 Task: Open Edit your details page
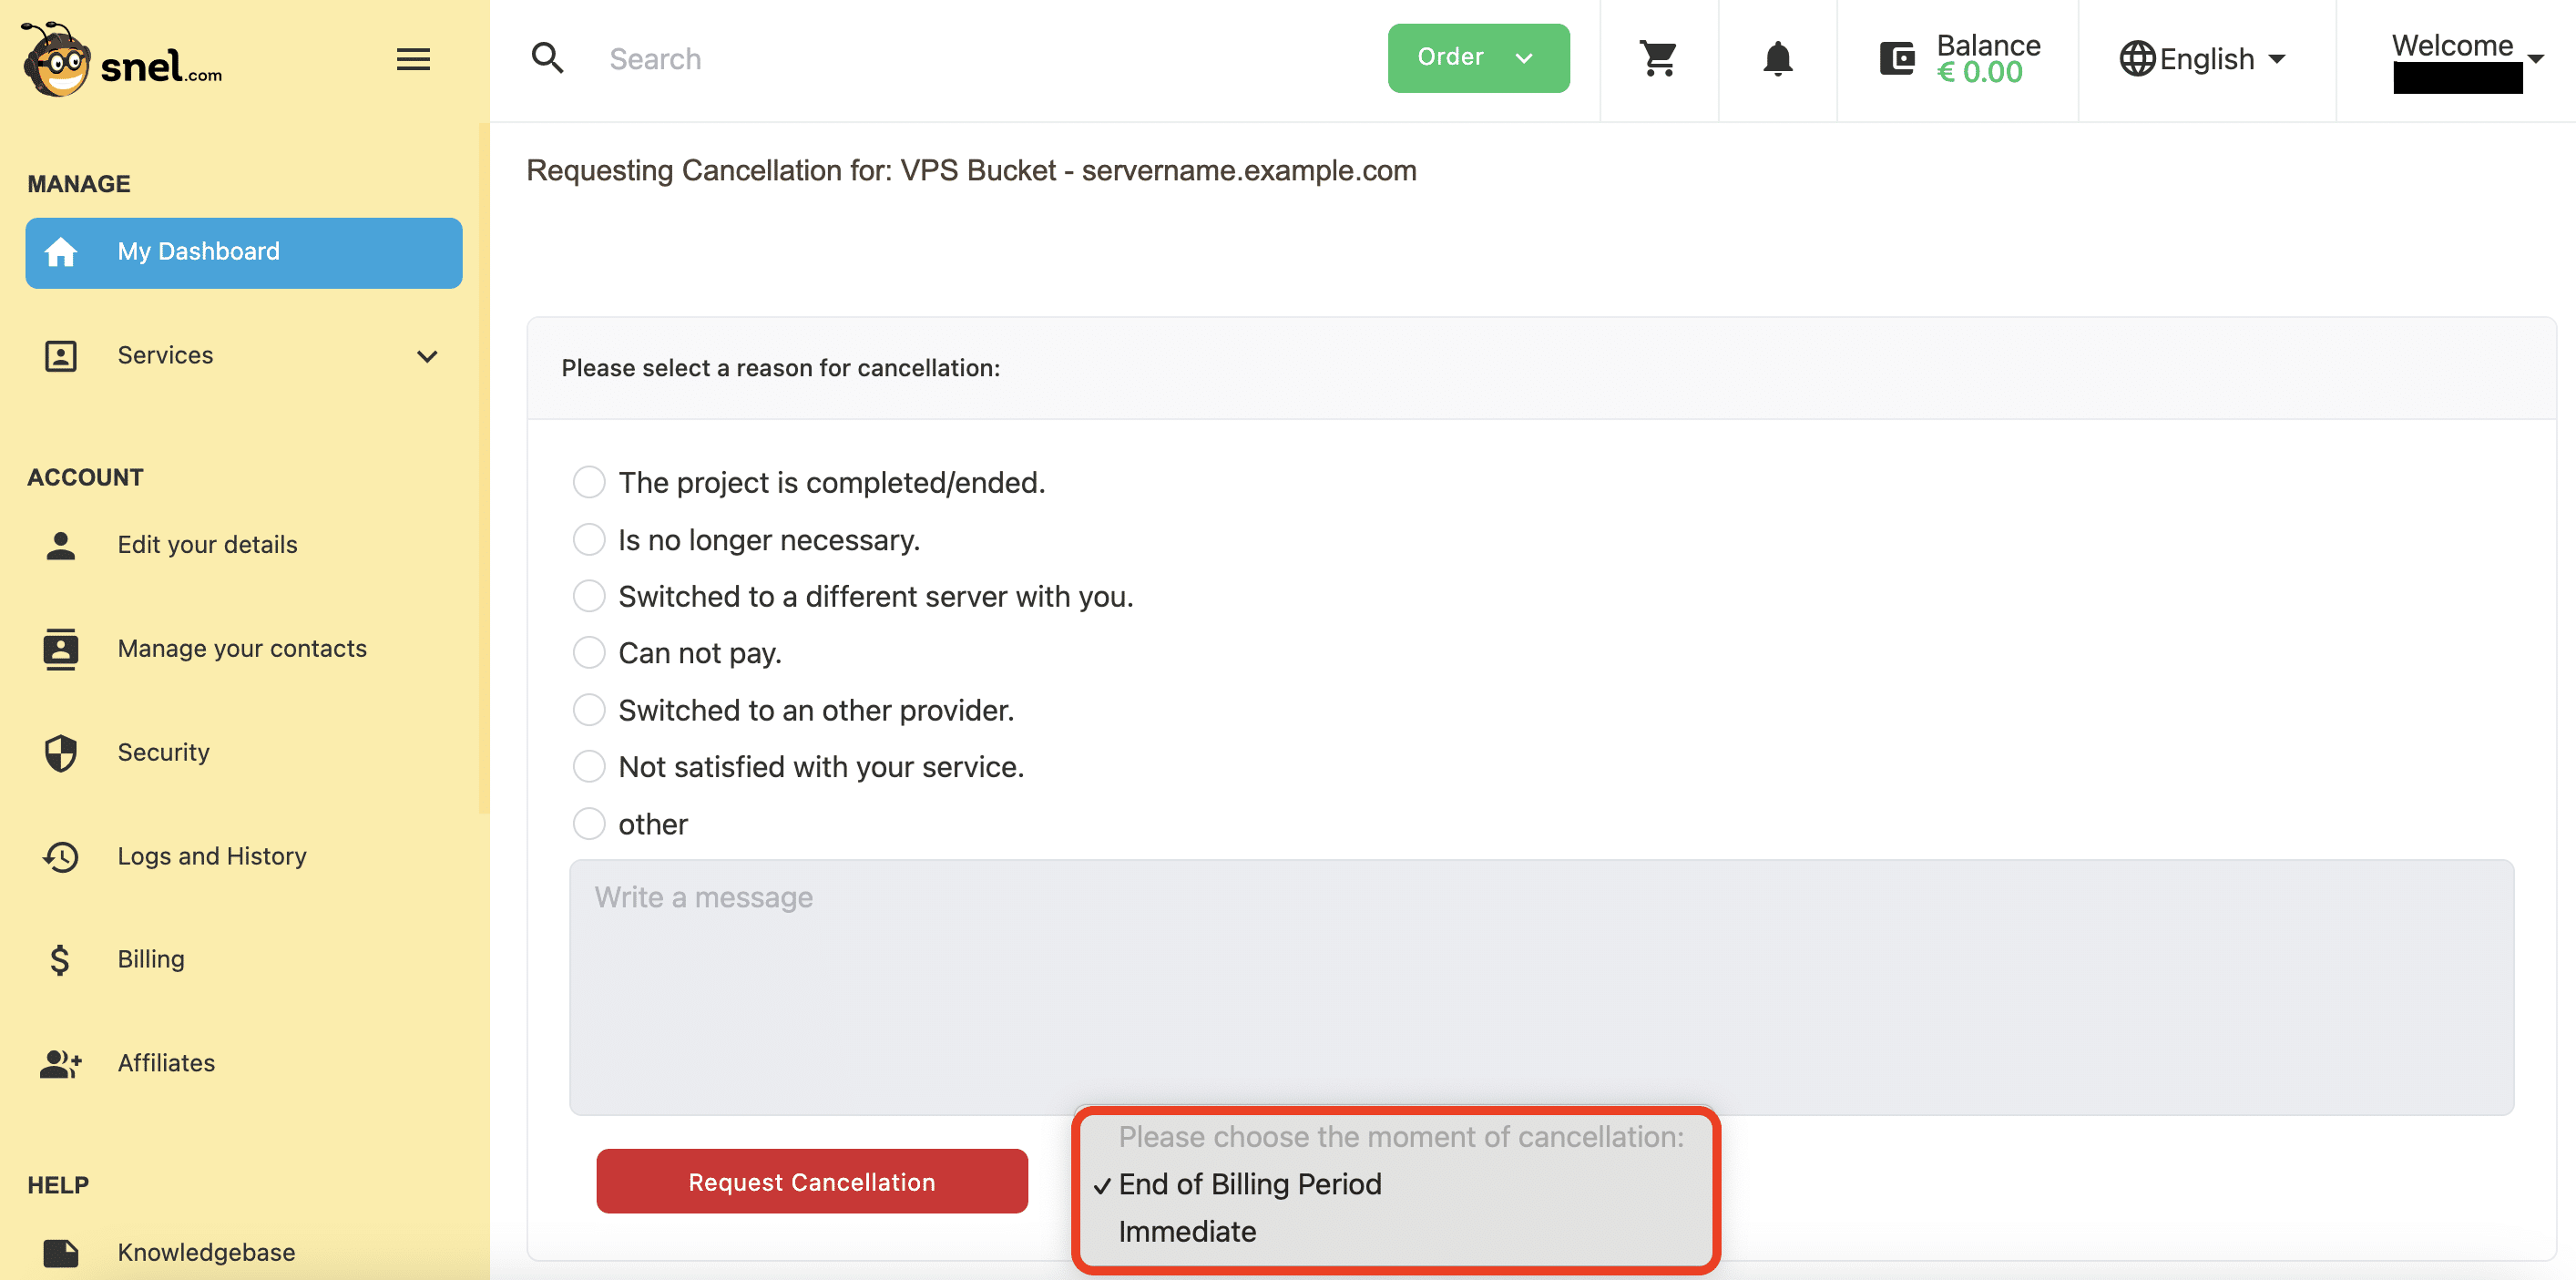[207, 545]
